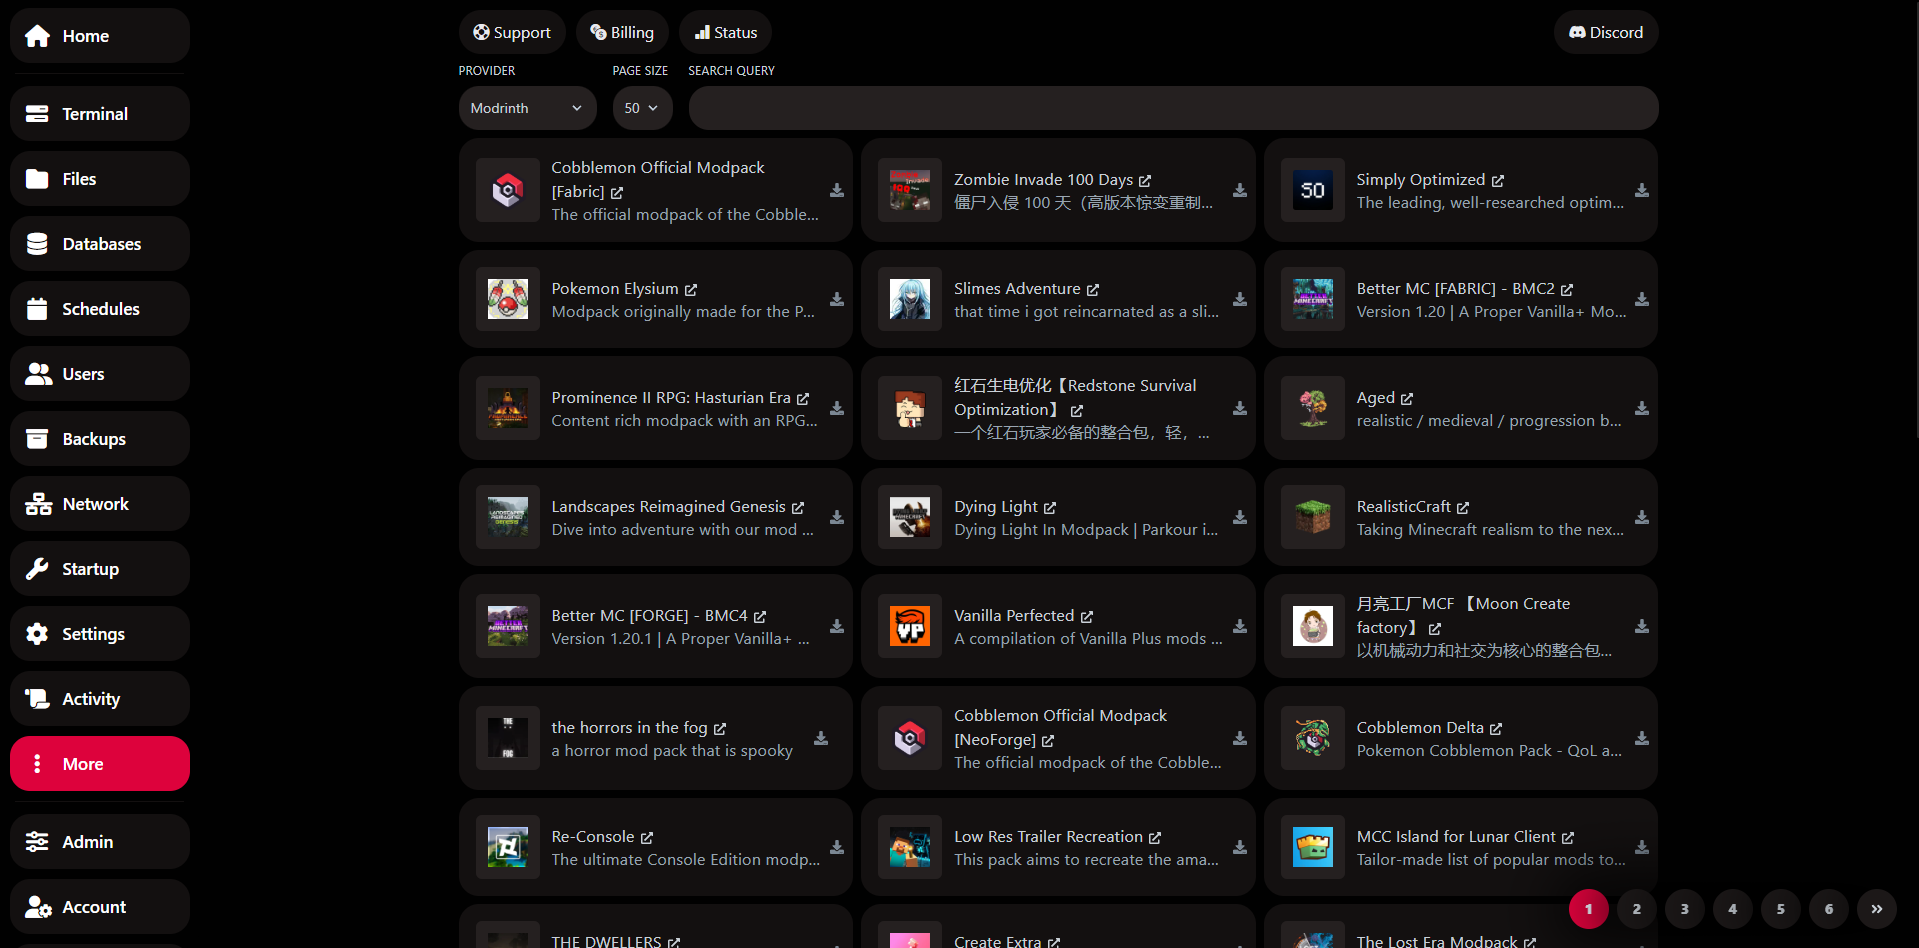Screen dimensions: 1919x948
Task: Download the Aged modpack
Action: [x=1642, y=408]
